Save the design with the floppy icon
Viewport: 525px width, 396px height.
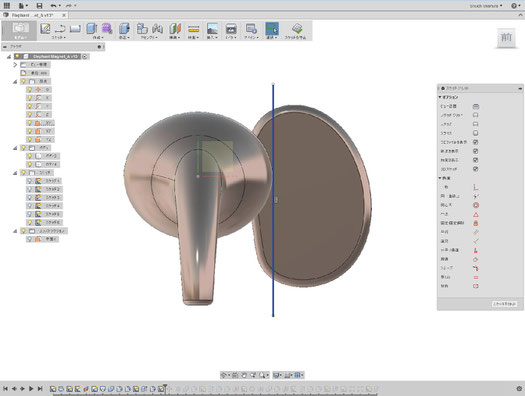(40, 5)
